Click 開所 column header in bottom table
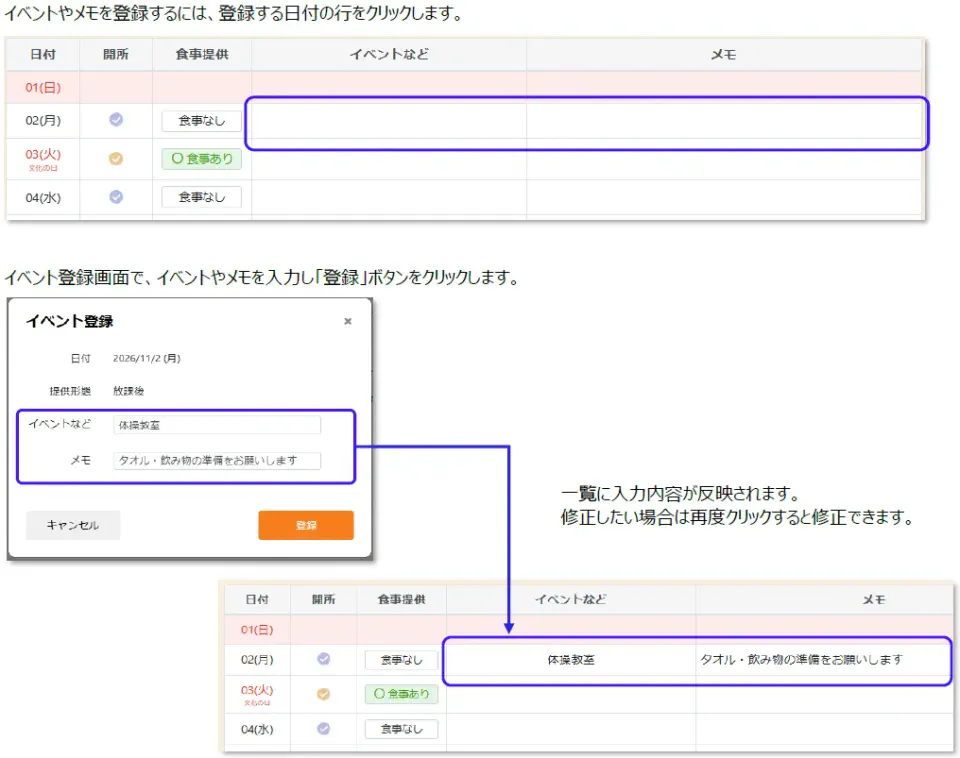 pos(323,599)
